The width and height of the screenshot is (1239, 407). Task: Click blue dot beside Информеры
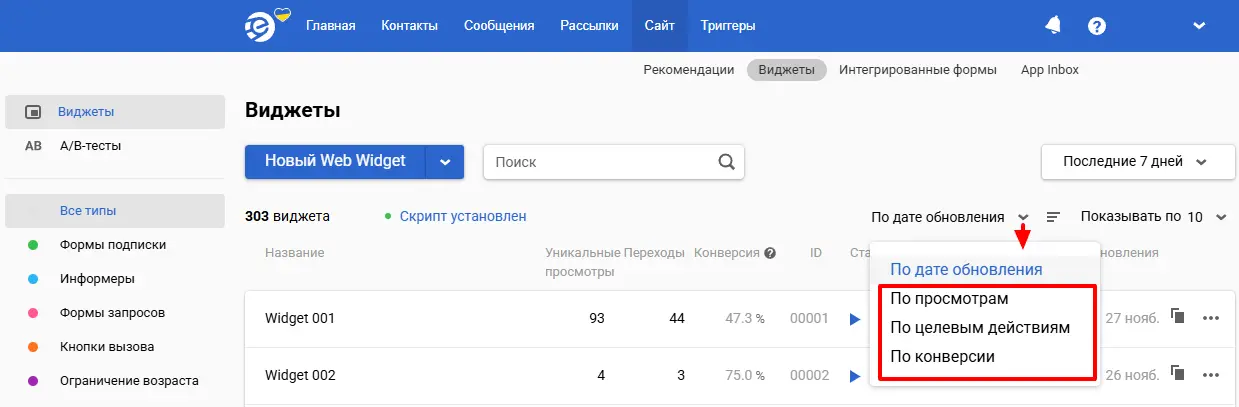(x=33, y=279)
